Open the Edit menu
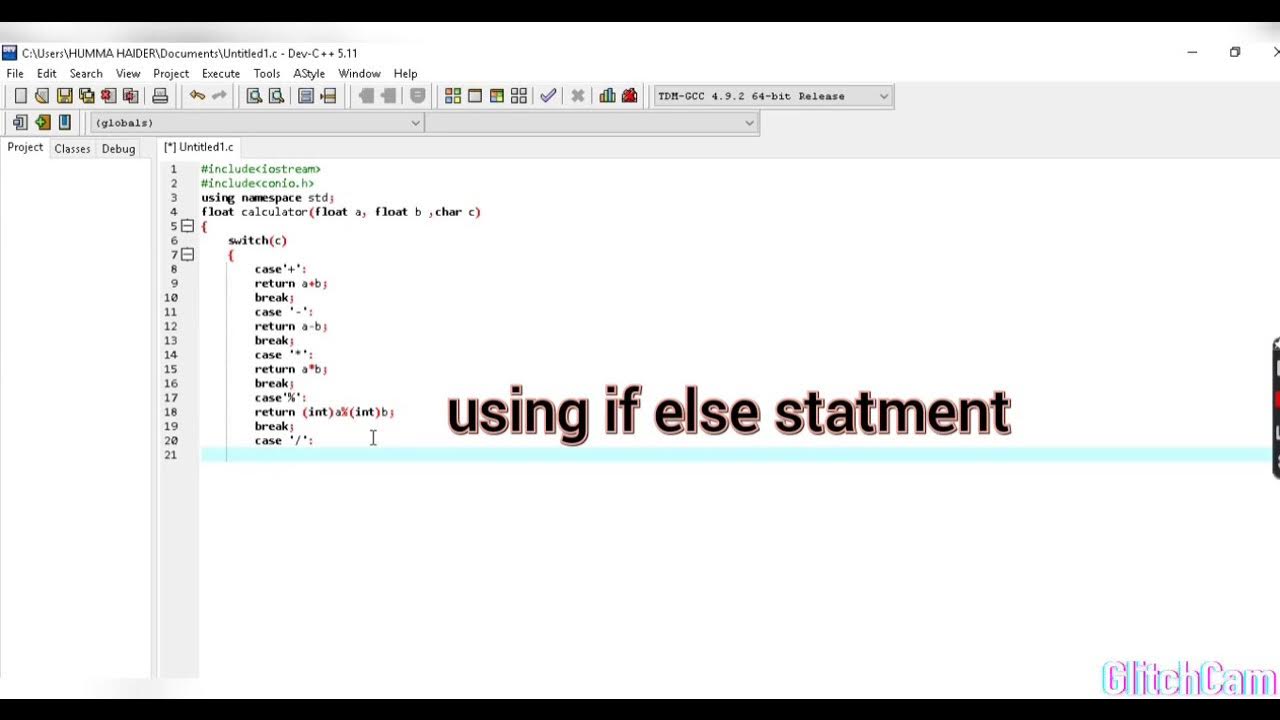This screenshot has width=1280, height=720. coord(47,74)
